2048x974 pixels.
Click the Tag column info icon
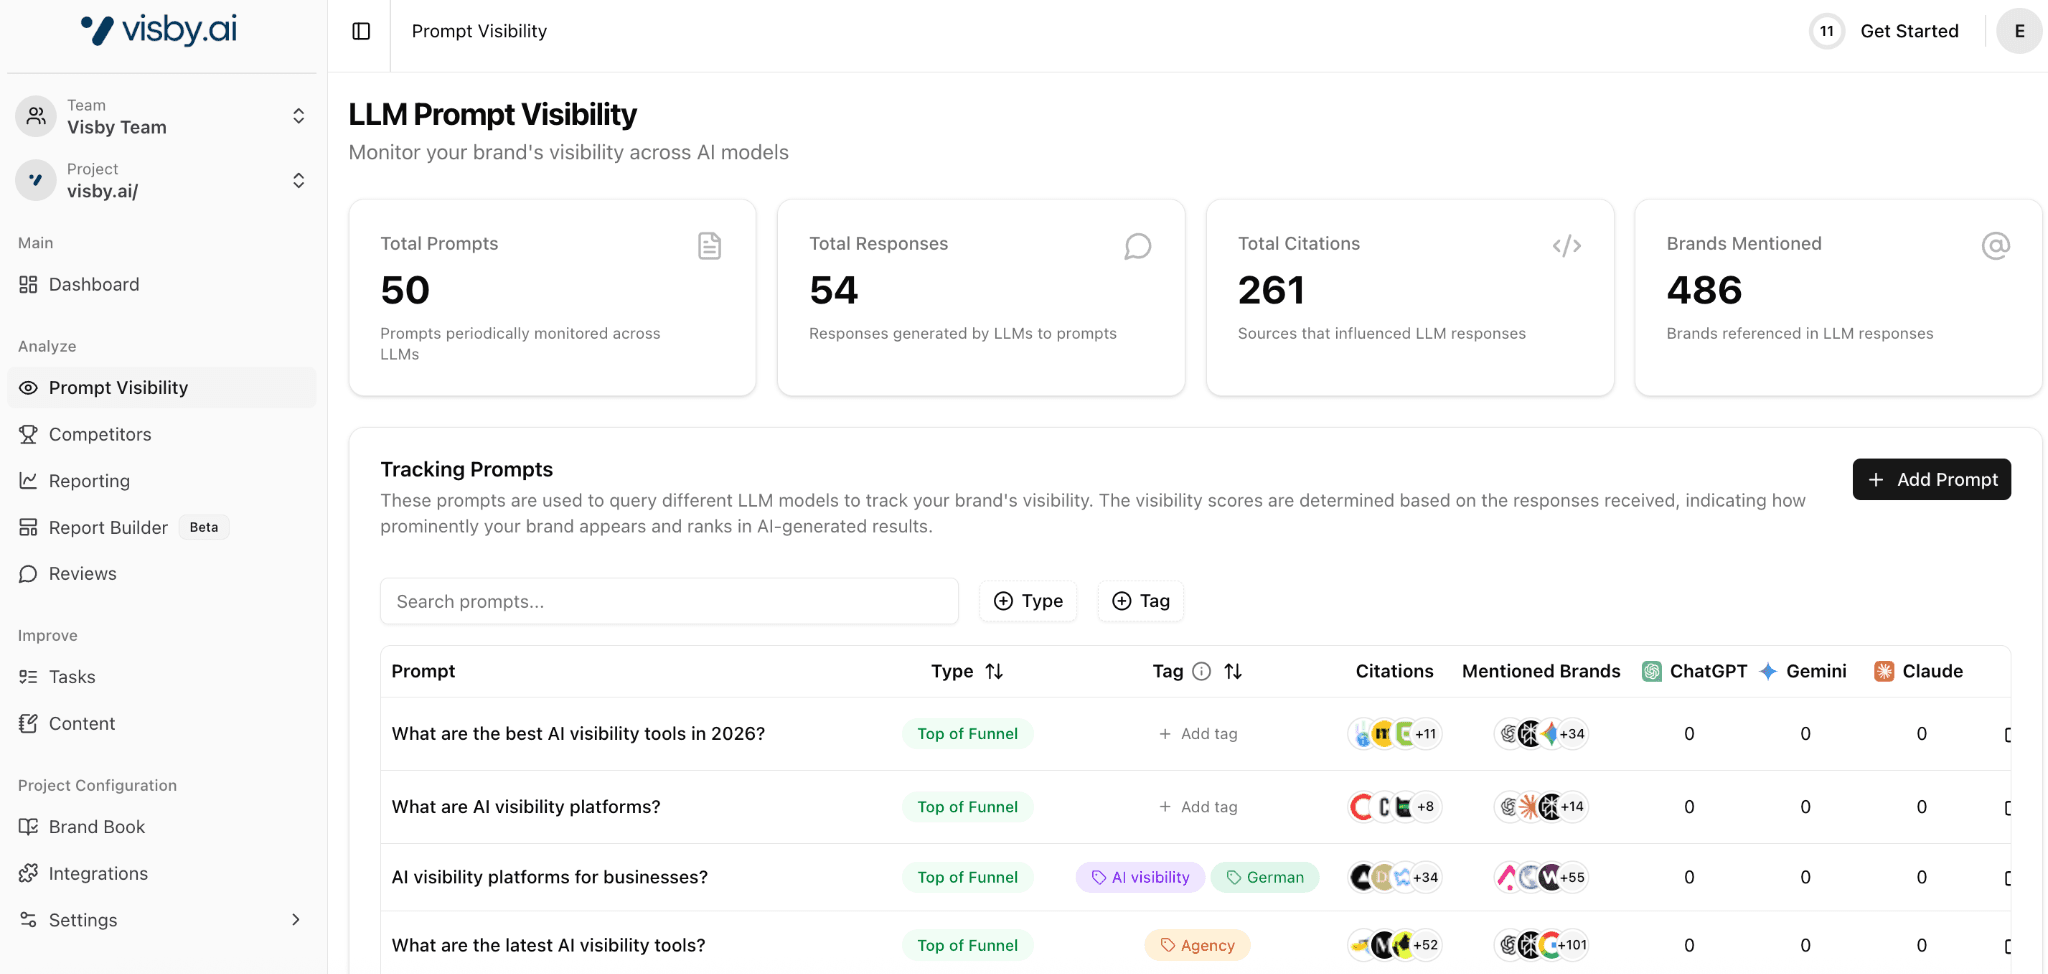coord(1202,672)
